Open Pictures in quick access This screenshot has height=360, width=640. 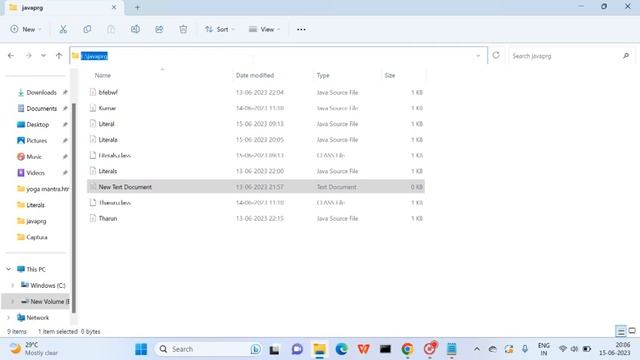pos(36,141)
